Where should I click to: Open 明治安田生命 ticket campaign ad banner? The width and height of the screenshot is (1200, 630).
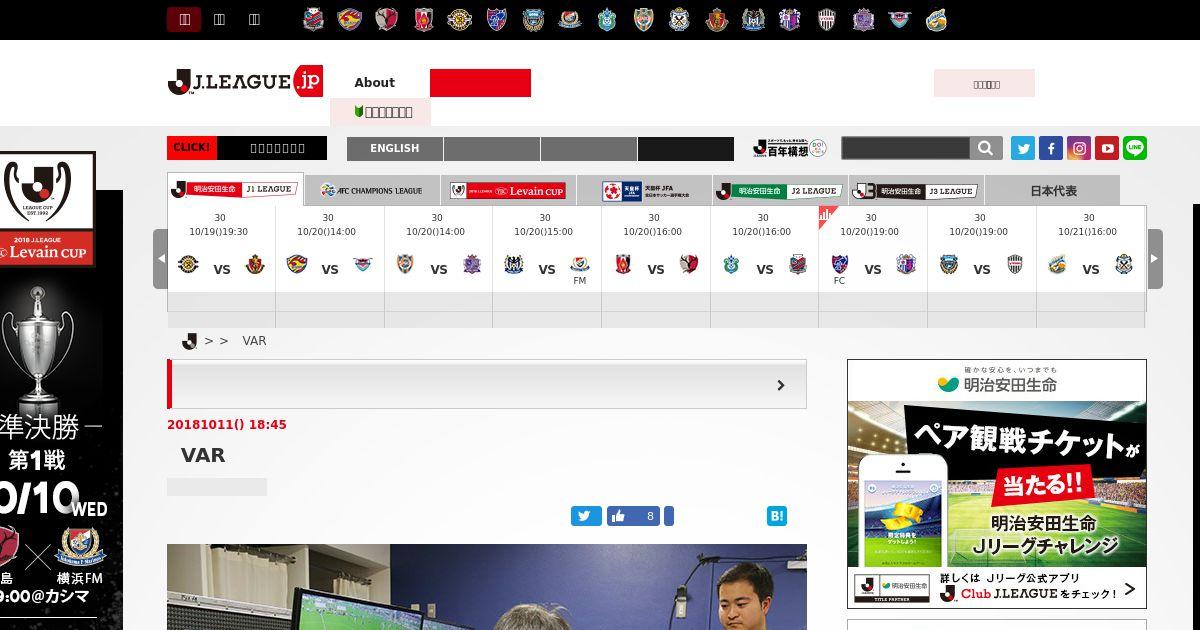click(997, 484)
